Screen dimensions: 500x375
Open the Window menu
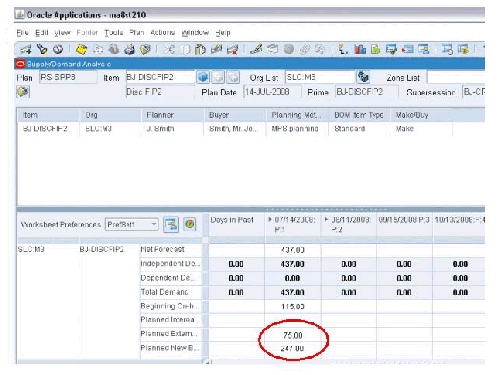pyautogui.click(x=195, y=33)
